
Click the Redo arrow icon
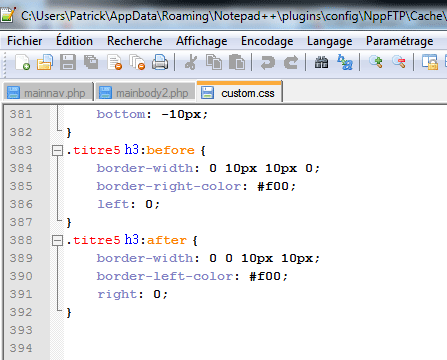click(x=291, y=62)
